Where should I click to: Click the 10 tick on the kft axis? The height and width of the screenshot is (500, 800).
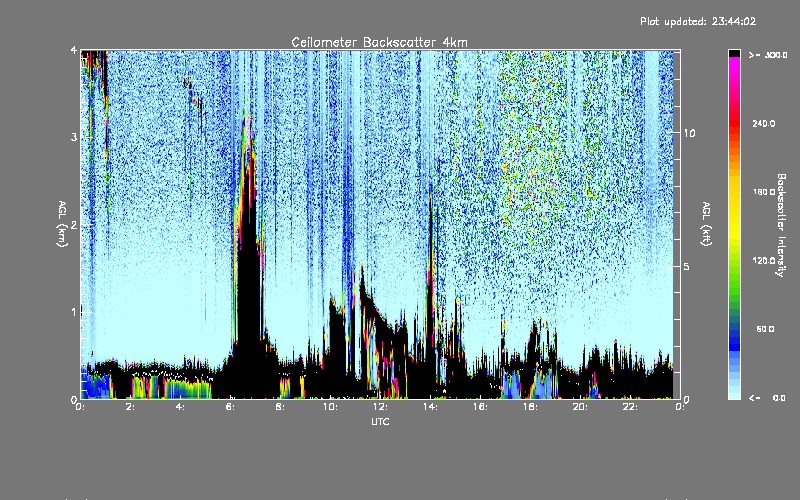[689, 133]
